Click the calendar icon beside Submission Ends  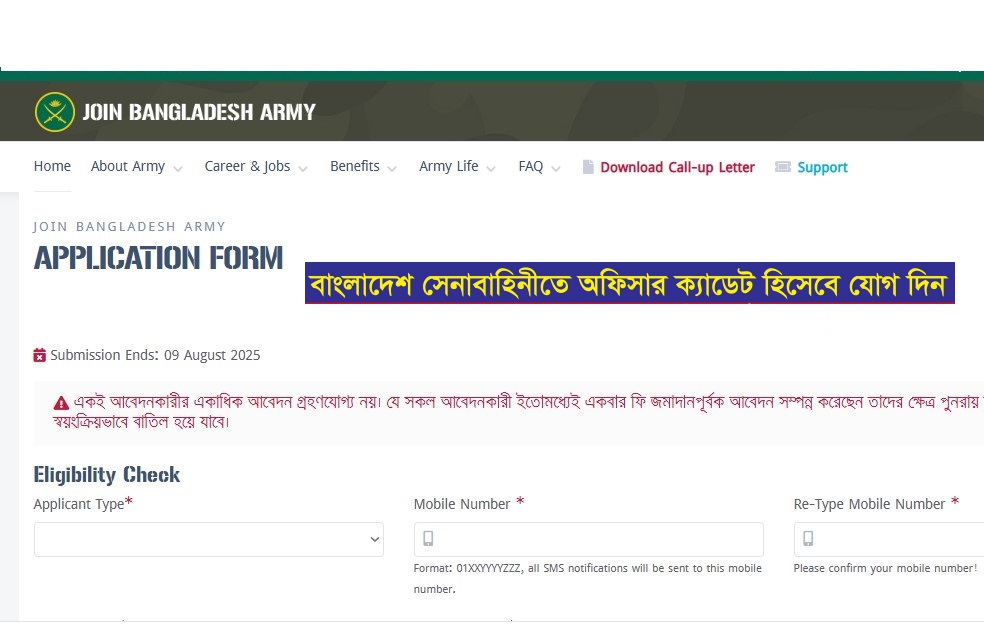[x=40, y=355]
